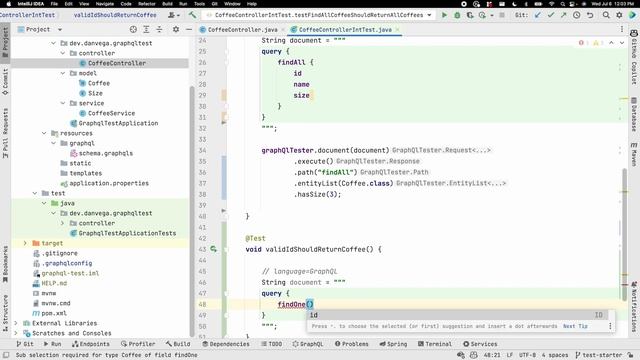
Task: Collapse the resources folder
Action: pyautogui.click(x=44, y=133)
